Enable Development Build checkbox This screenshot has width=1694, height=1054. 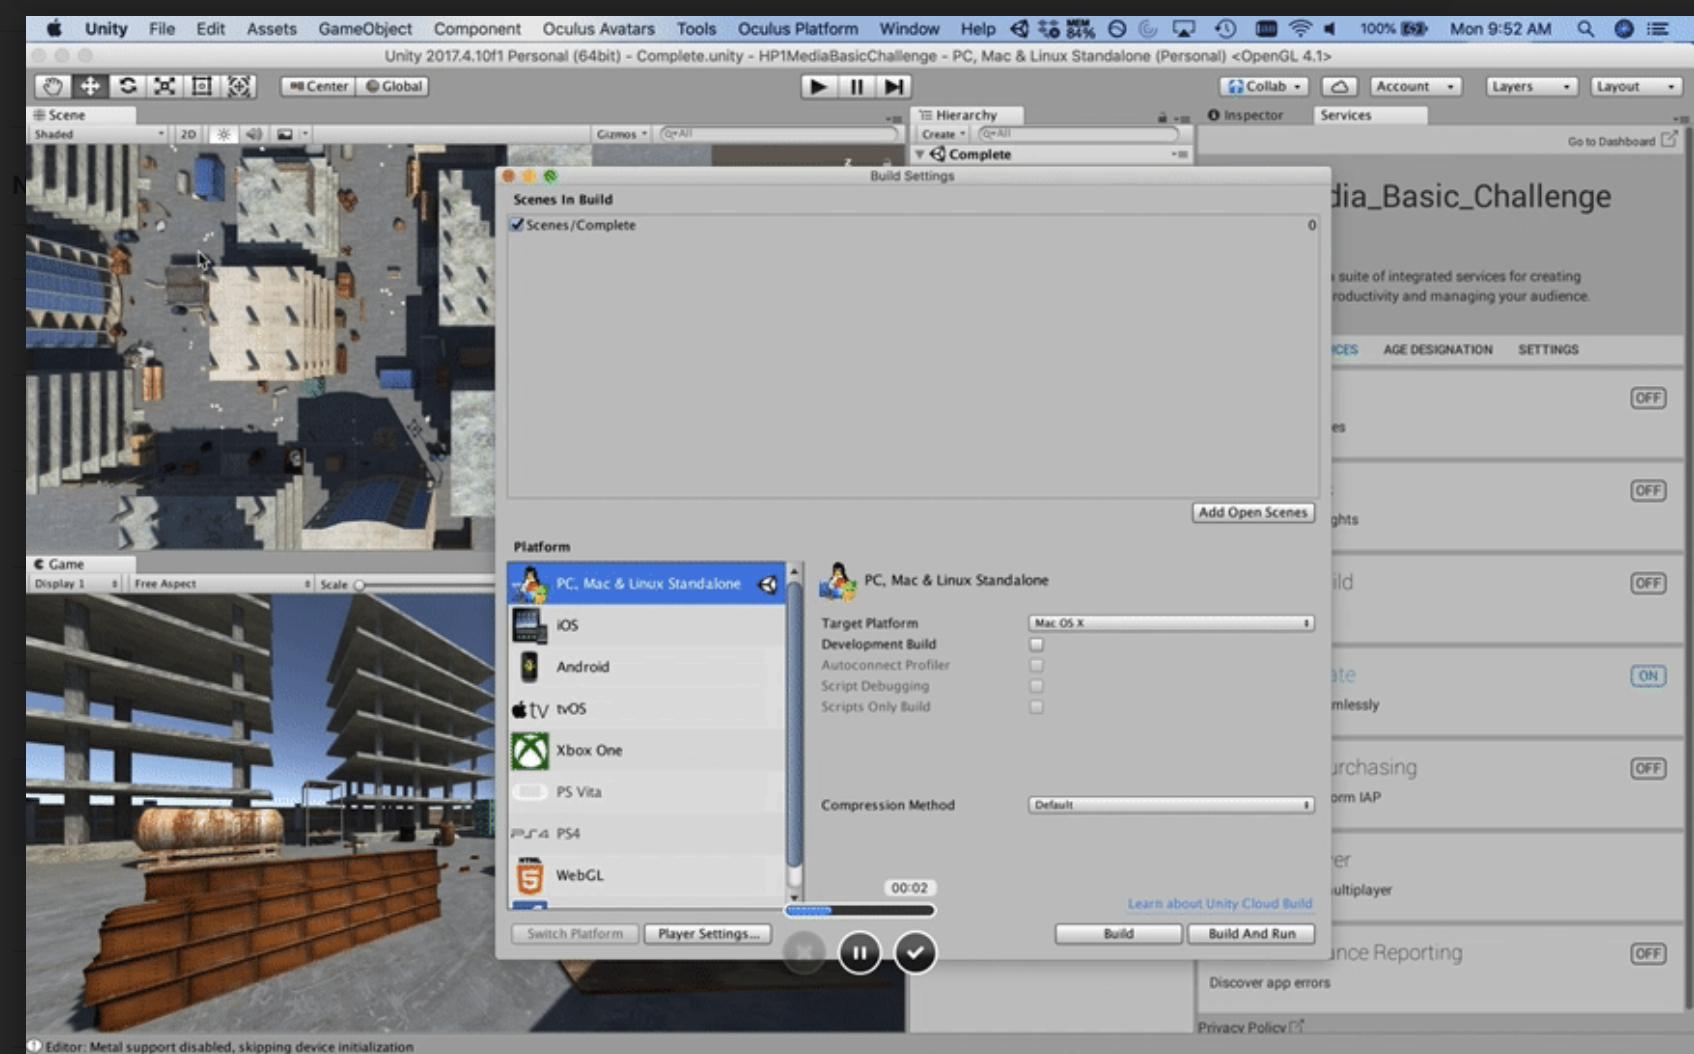pyautogui.click(x=1036, y=645)
